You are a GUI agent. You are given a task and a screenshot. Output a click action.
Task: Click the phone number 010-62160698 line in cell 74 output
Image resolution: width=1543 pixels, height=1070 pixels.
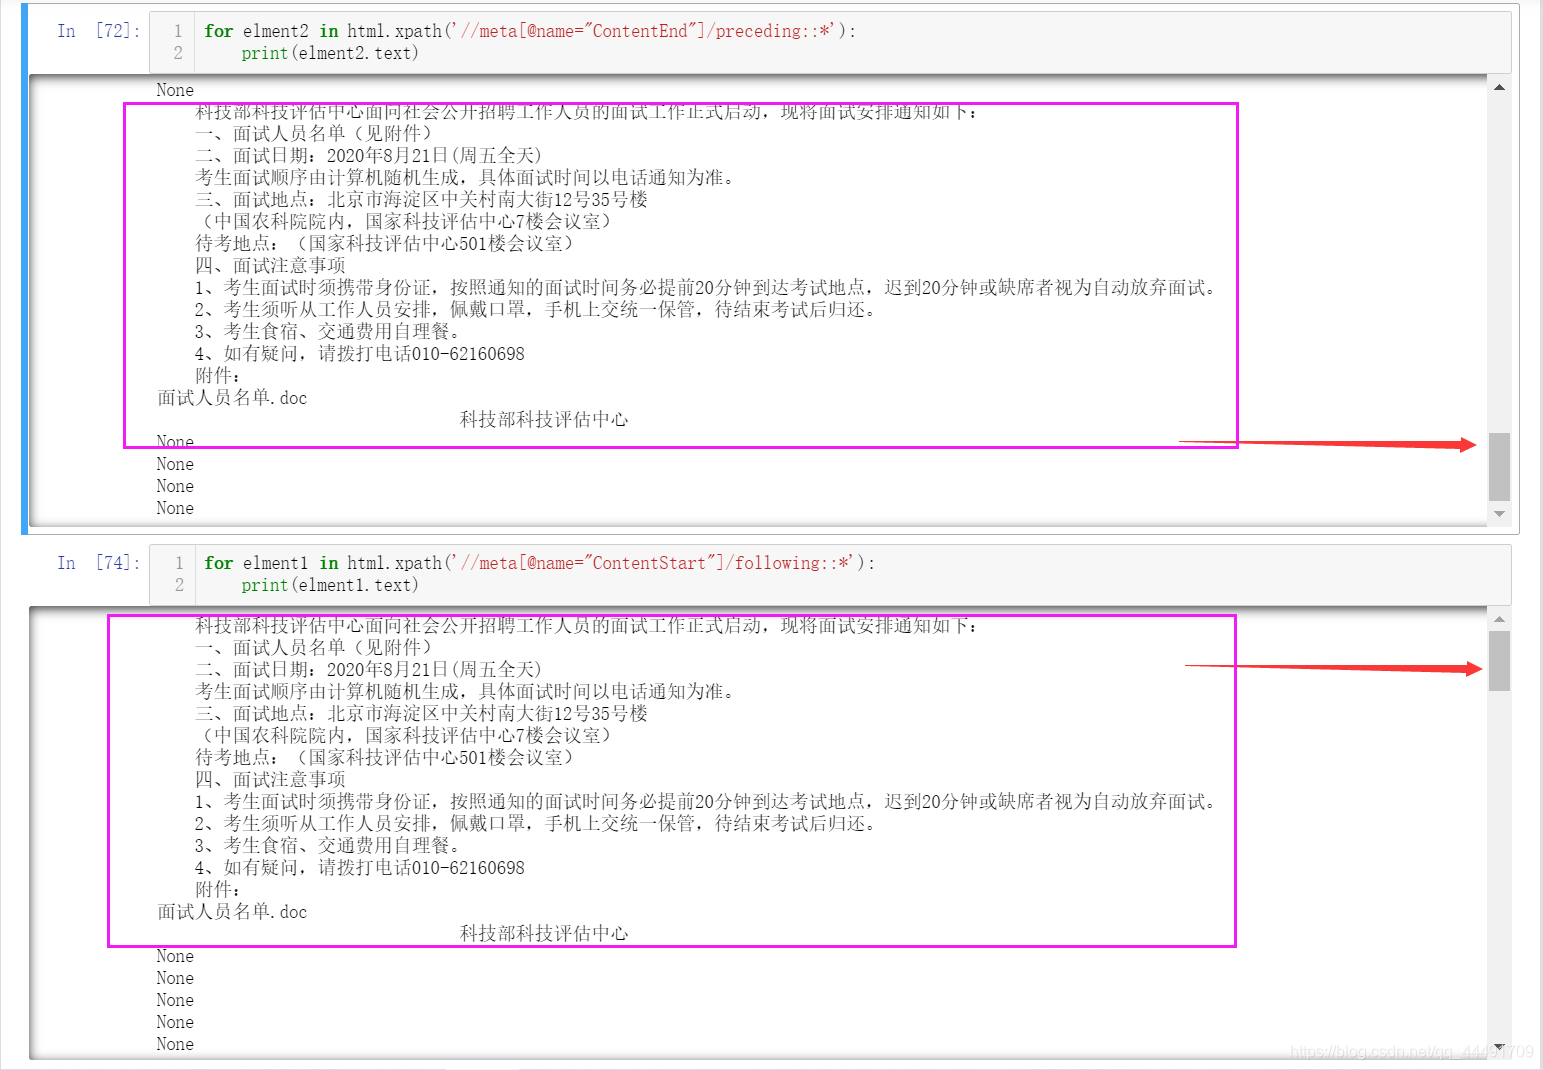click(360, 867)
